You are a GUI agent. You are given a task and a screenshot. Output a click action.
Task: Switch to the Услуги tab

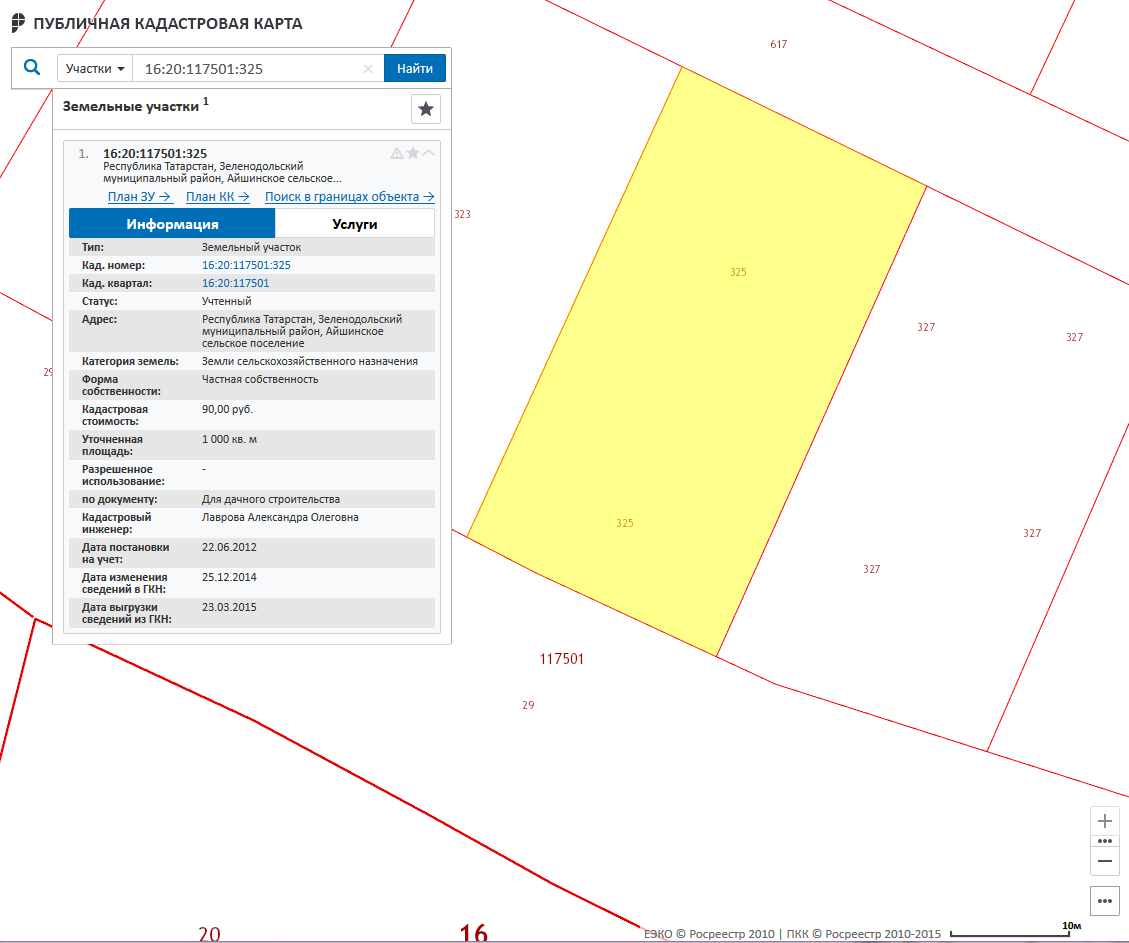355,224
